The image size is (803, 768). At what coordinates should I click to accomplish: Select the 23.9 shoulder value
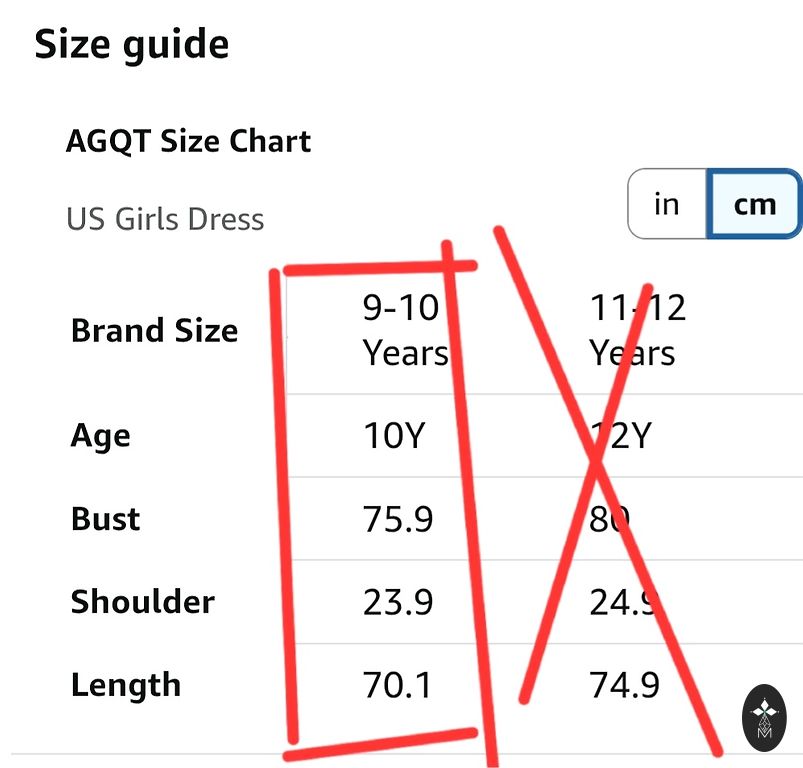tap(397, 602)
